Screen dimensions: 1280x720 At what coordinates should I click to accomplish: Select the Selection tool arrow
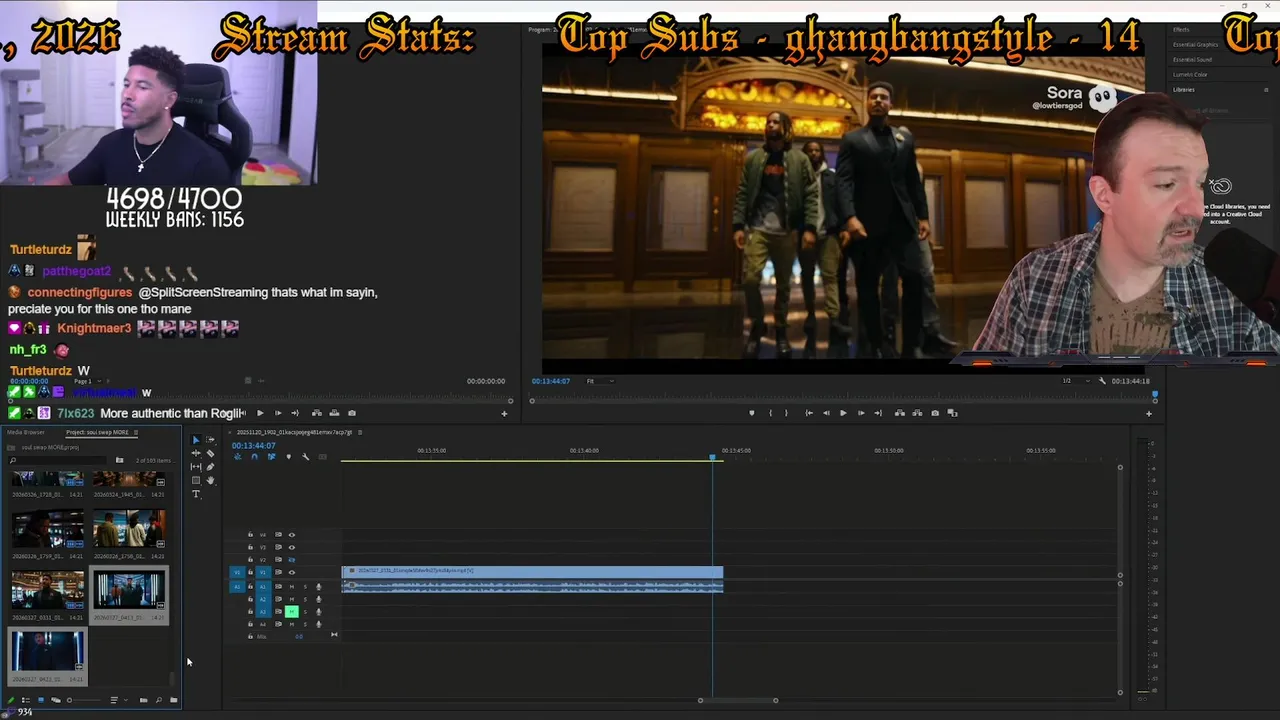[x=196, y=440]
